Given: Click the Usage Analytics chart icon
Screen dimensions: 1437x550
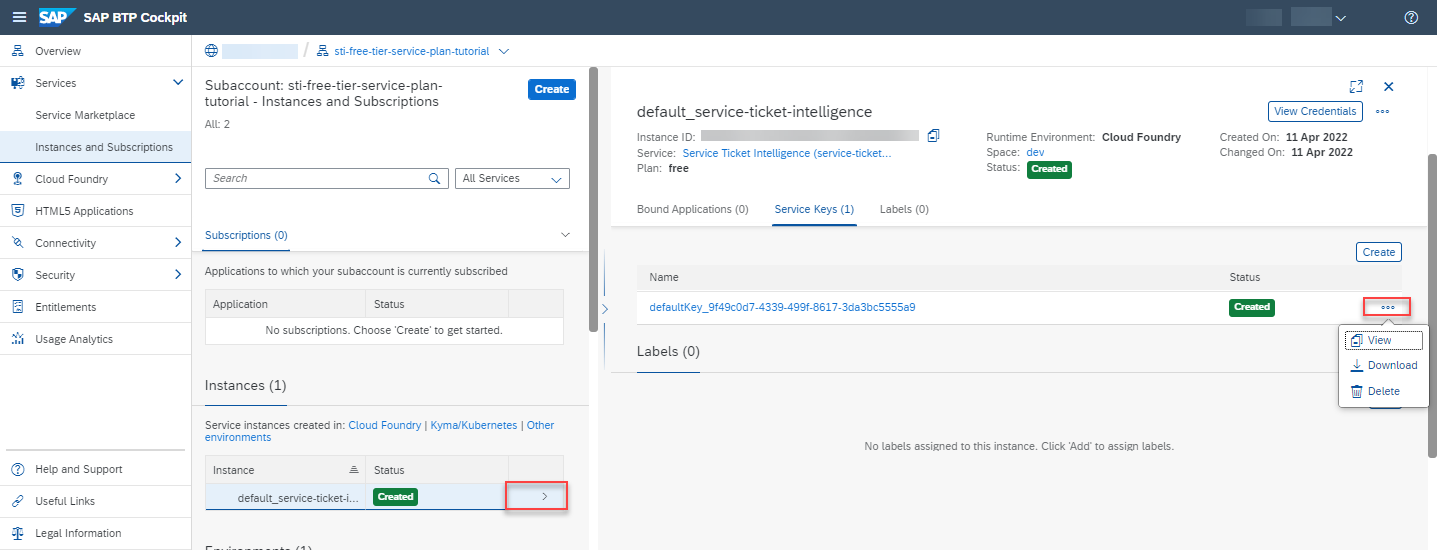Looking at the screenshot, I should point(17,339).
